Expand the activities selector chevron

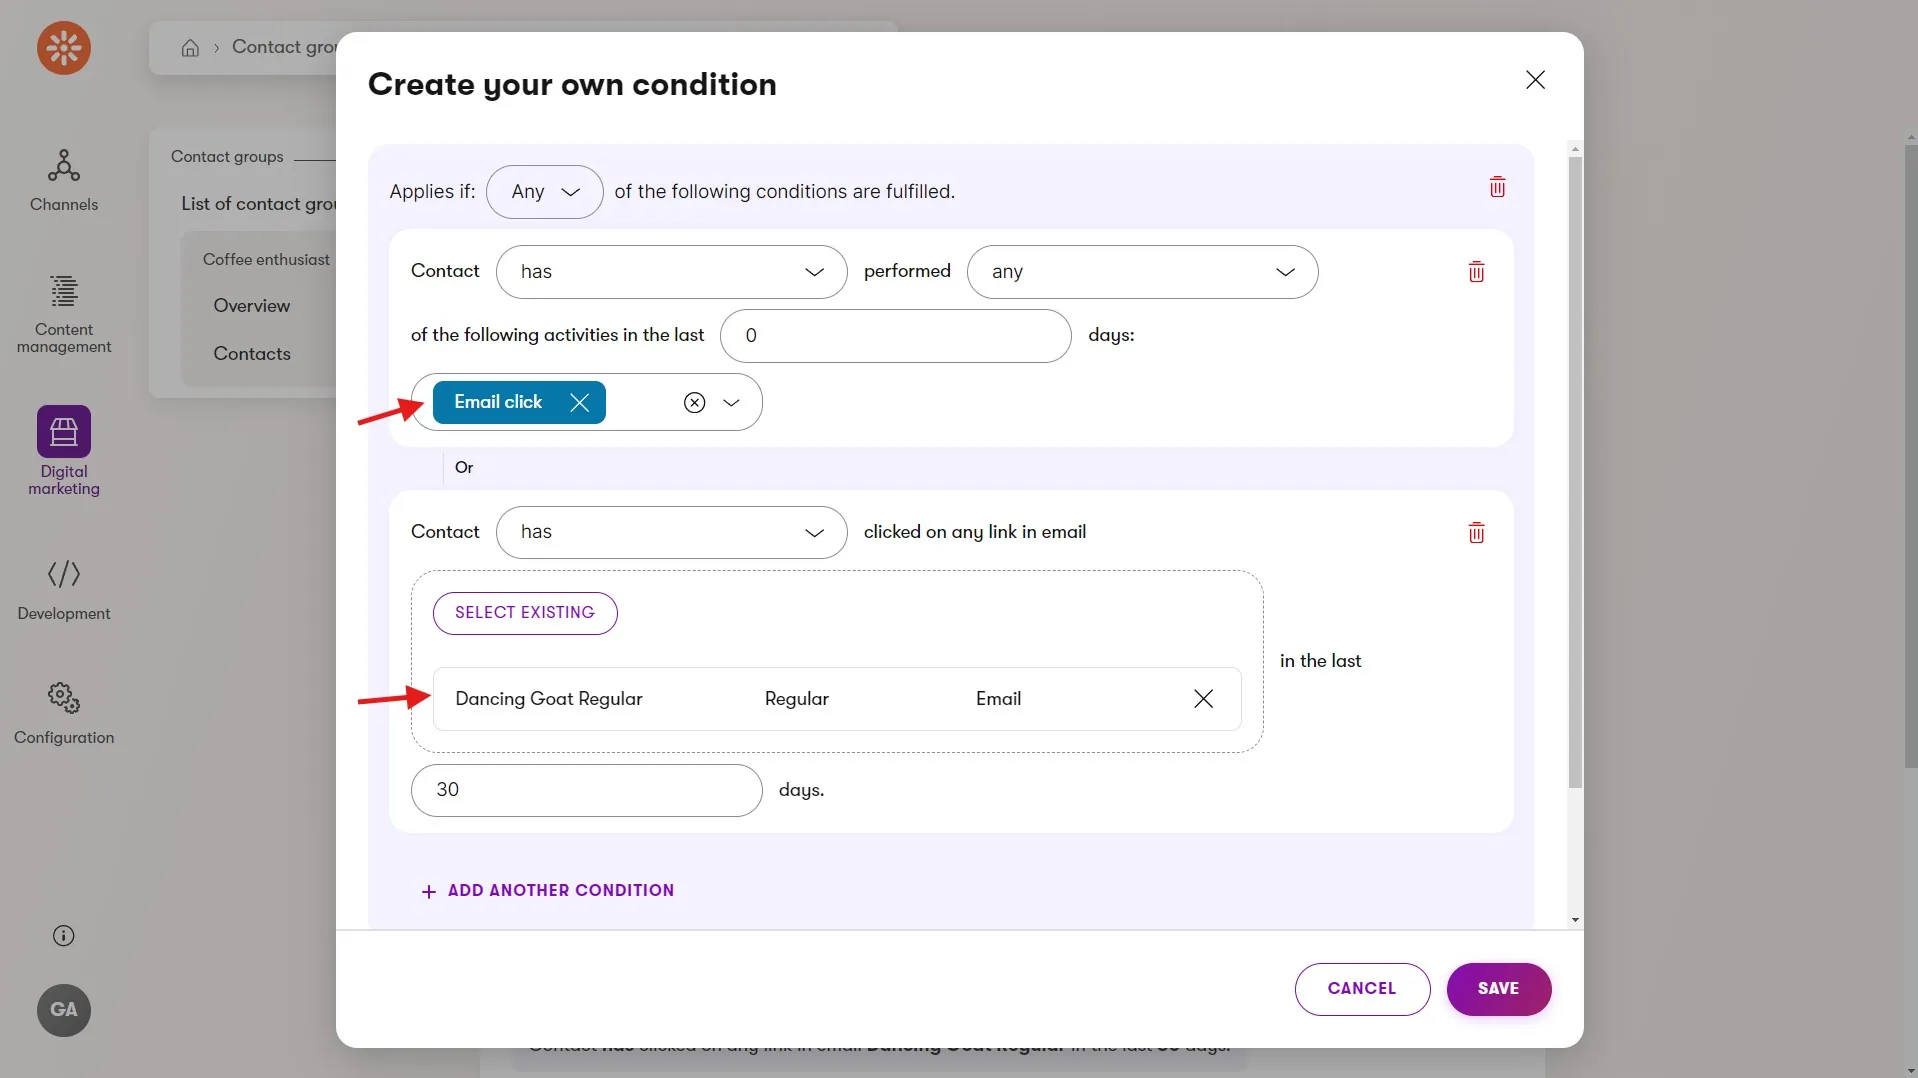tap(732, 402)
